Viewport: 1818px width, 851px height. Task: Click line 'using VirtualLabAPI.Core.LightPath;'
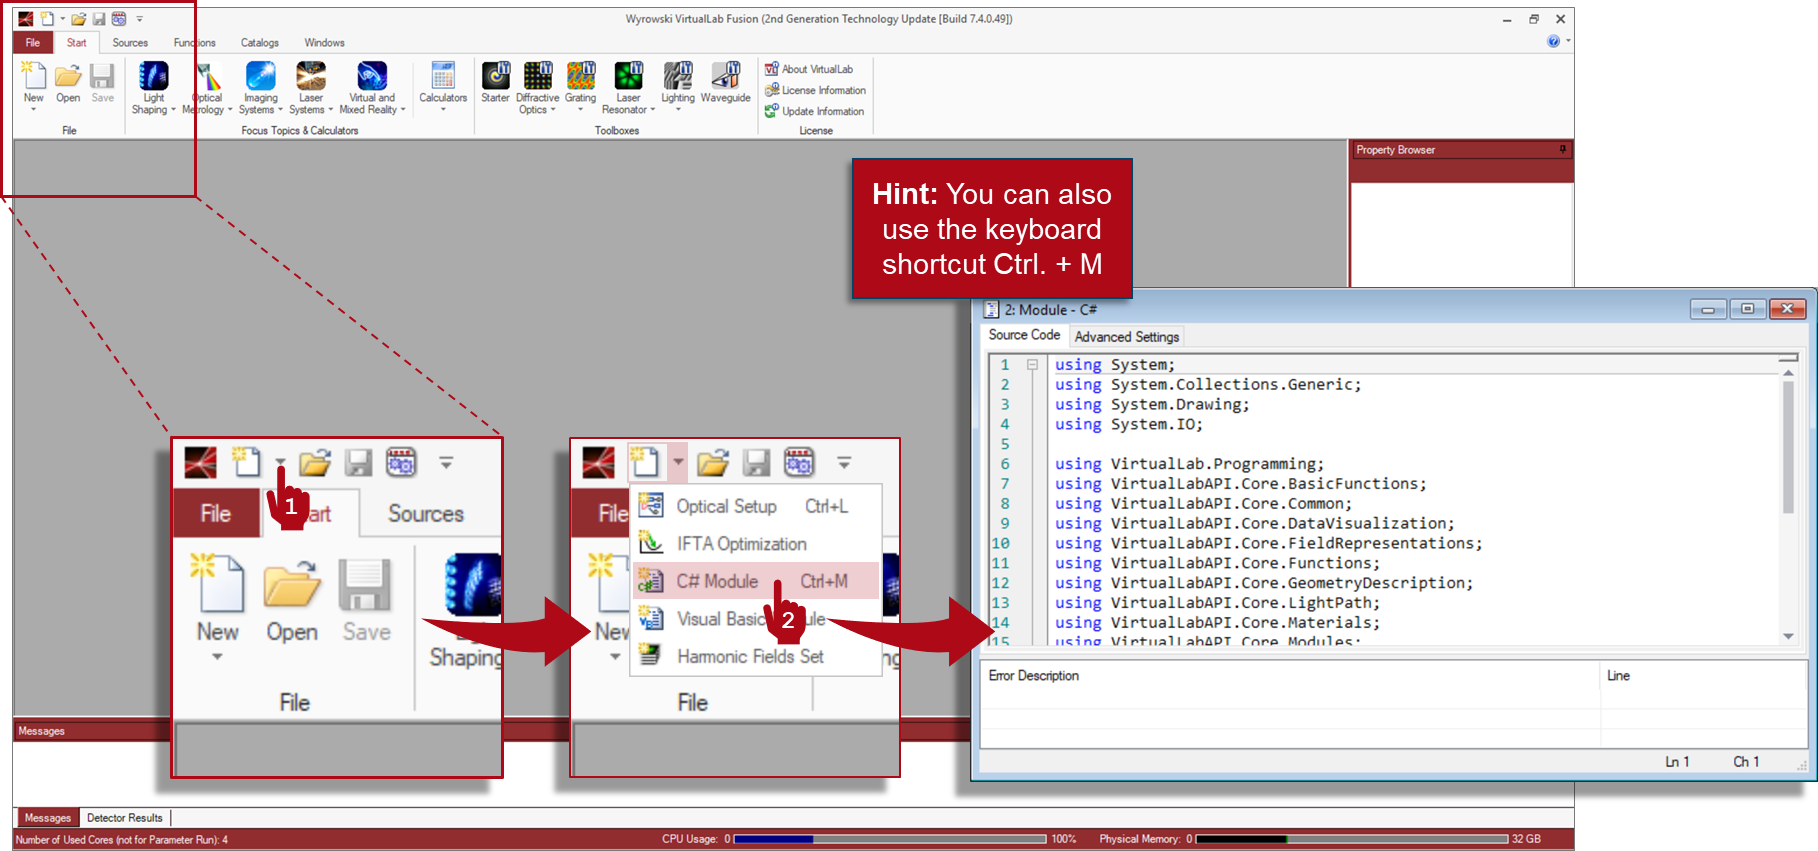coord(1217,603)
